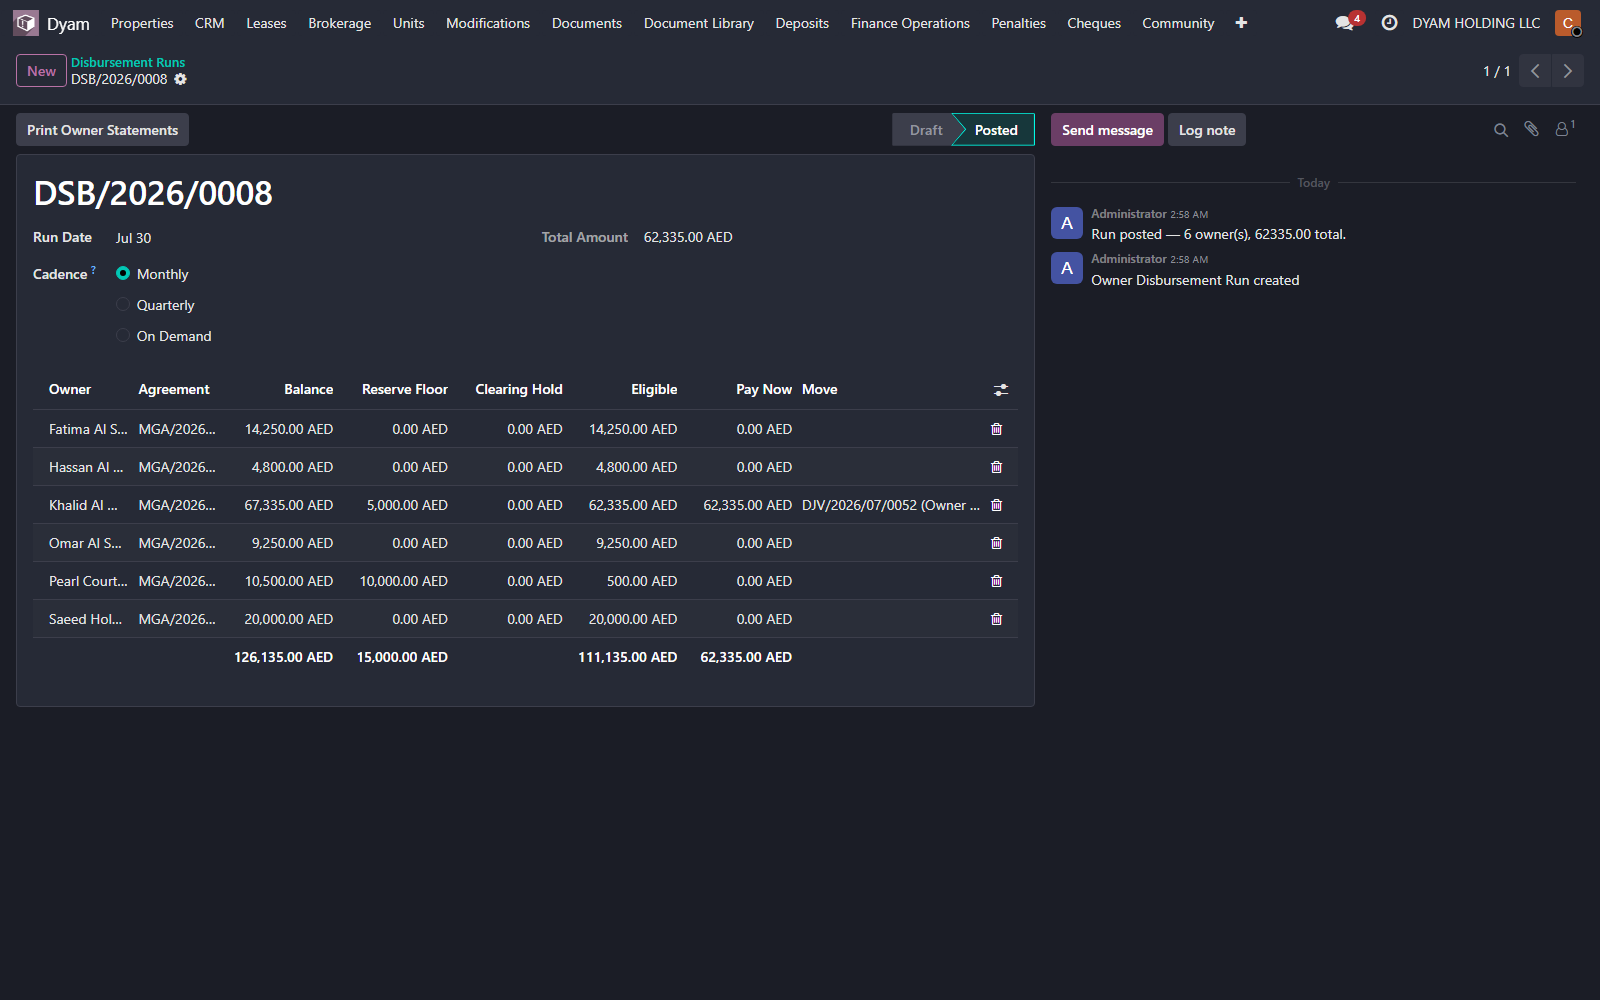Delete the Hassan Al ... line
Screen dimensions: 1600x1000
[x=996, y=467]
